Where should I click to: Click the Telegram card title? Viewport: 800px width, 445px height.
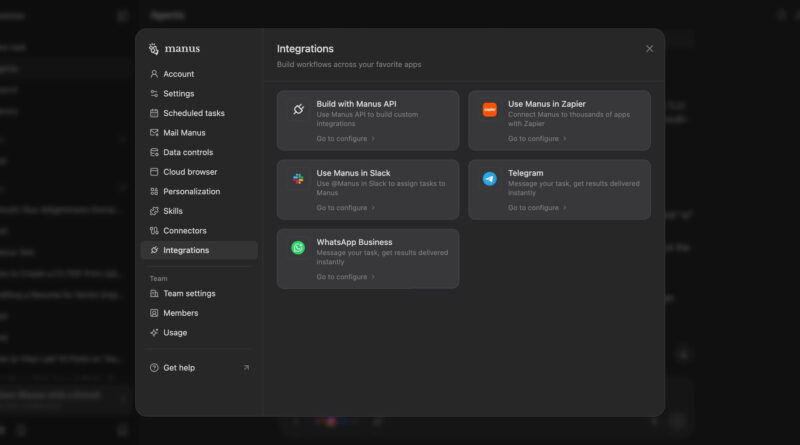pos(526,173)
